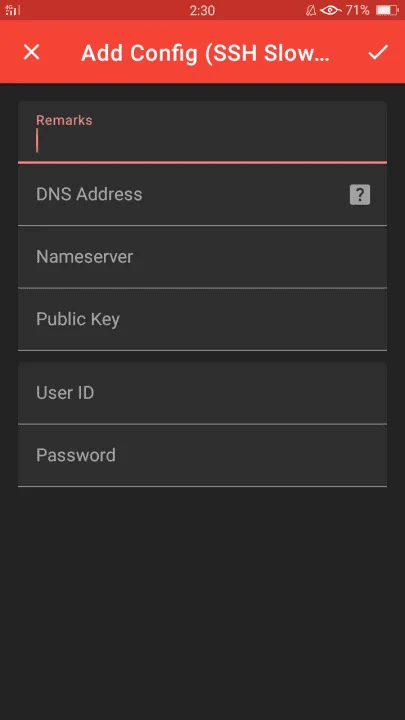
Task: Open DNS Address help question mark
Action: pos(360,195)
